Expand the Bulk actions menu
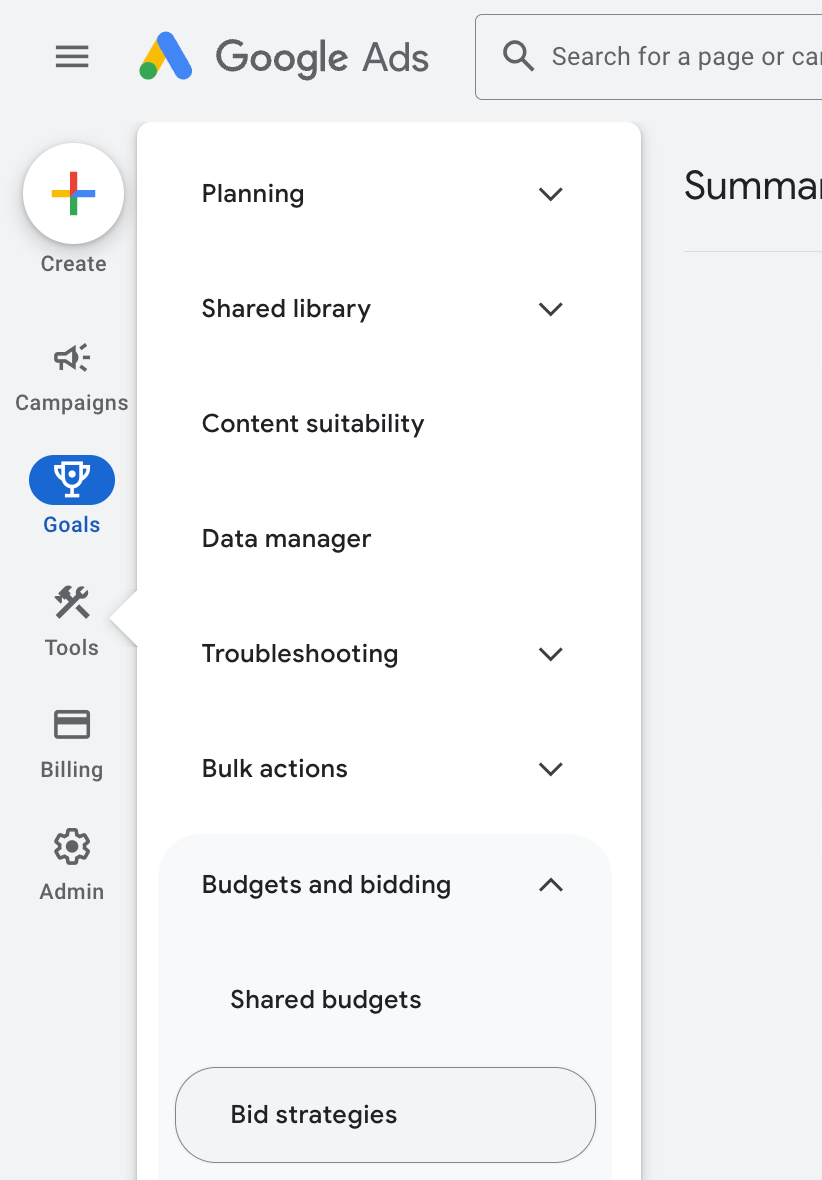 click(x=550, y=769)
